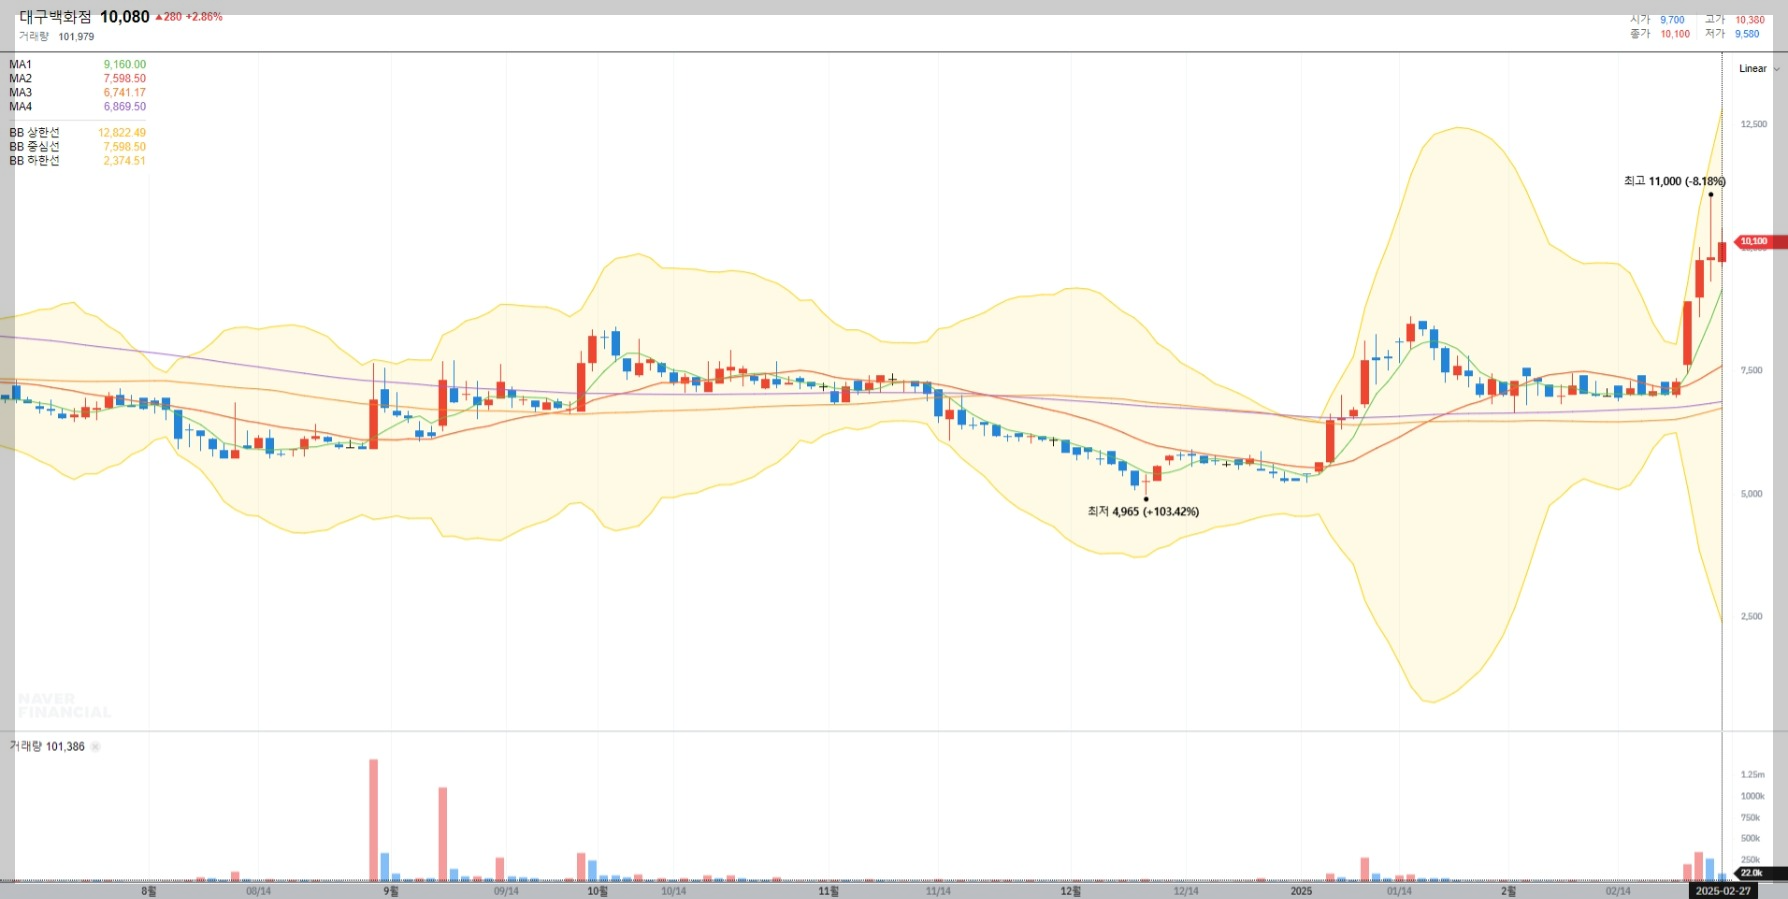Click the 1.25m volume axis label
The height and width of the screenshot is (899, 1788).
(x=1752, y=775)
